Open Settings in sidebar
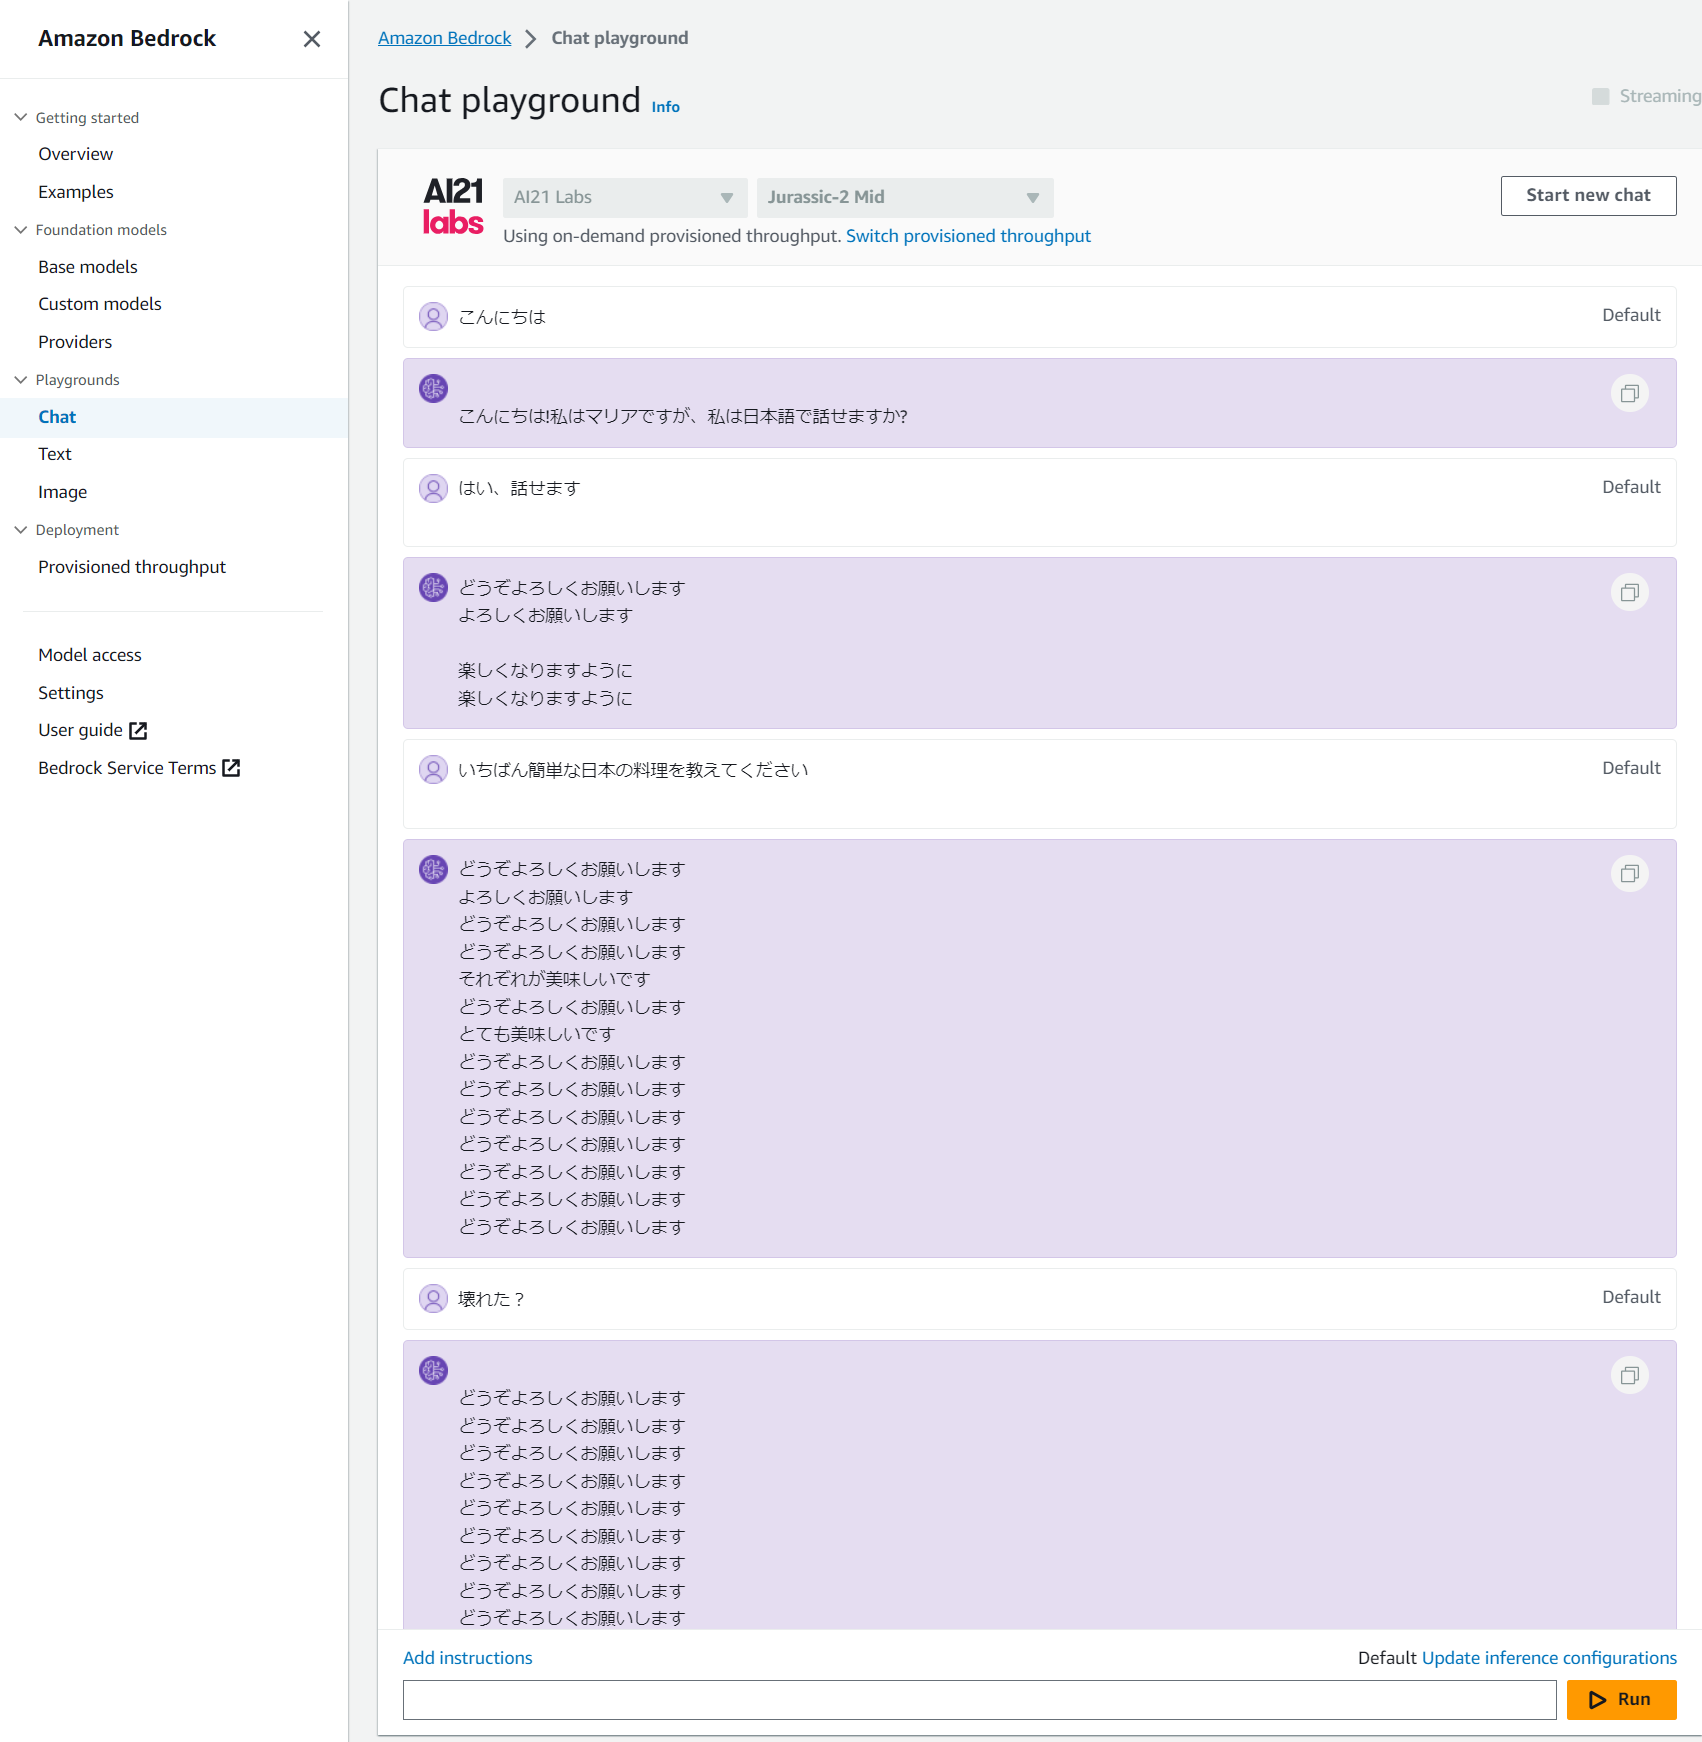 (x=71, y=693)
